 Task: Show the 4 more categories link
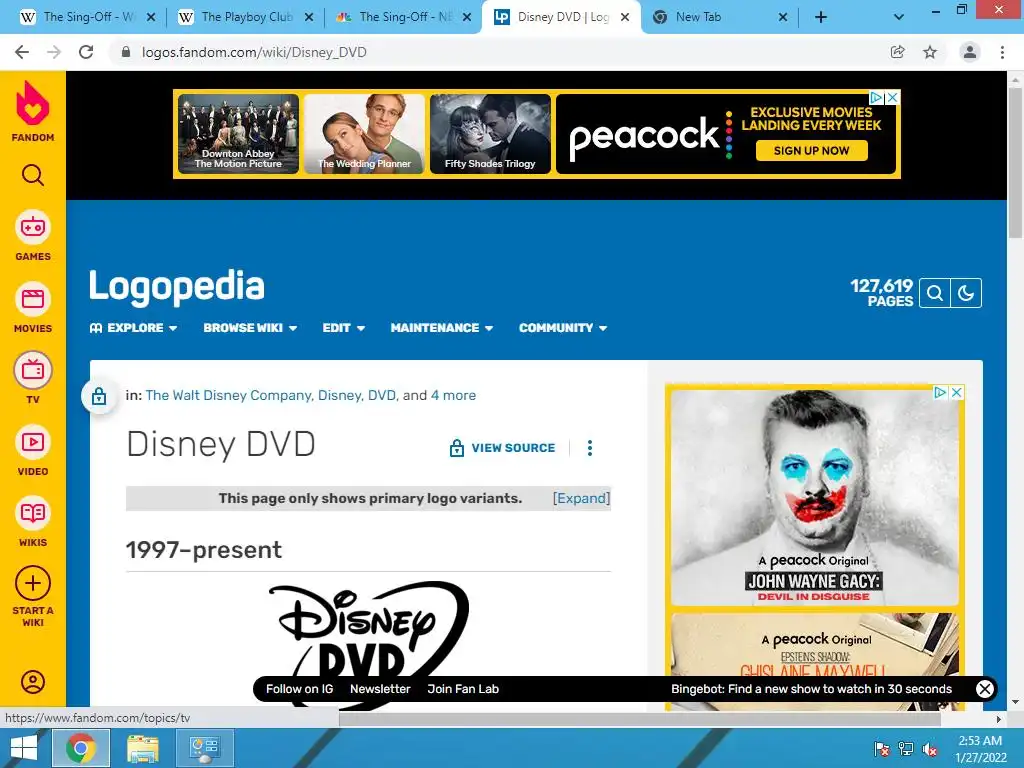(x=453, y=396)
